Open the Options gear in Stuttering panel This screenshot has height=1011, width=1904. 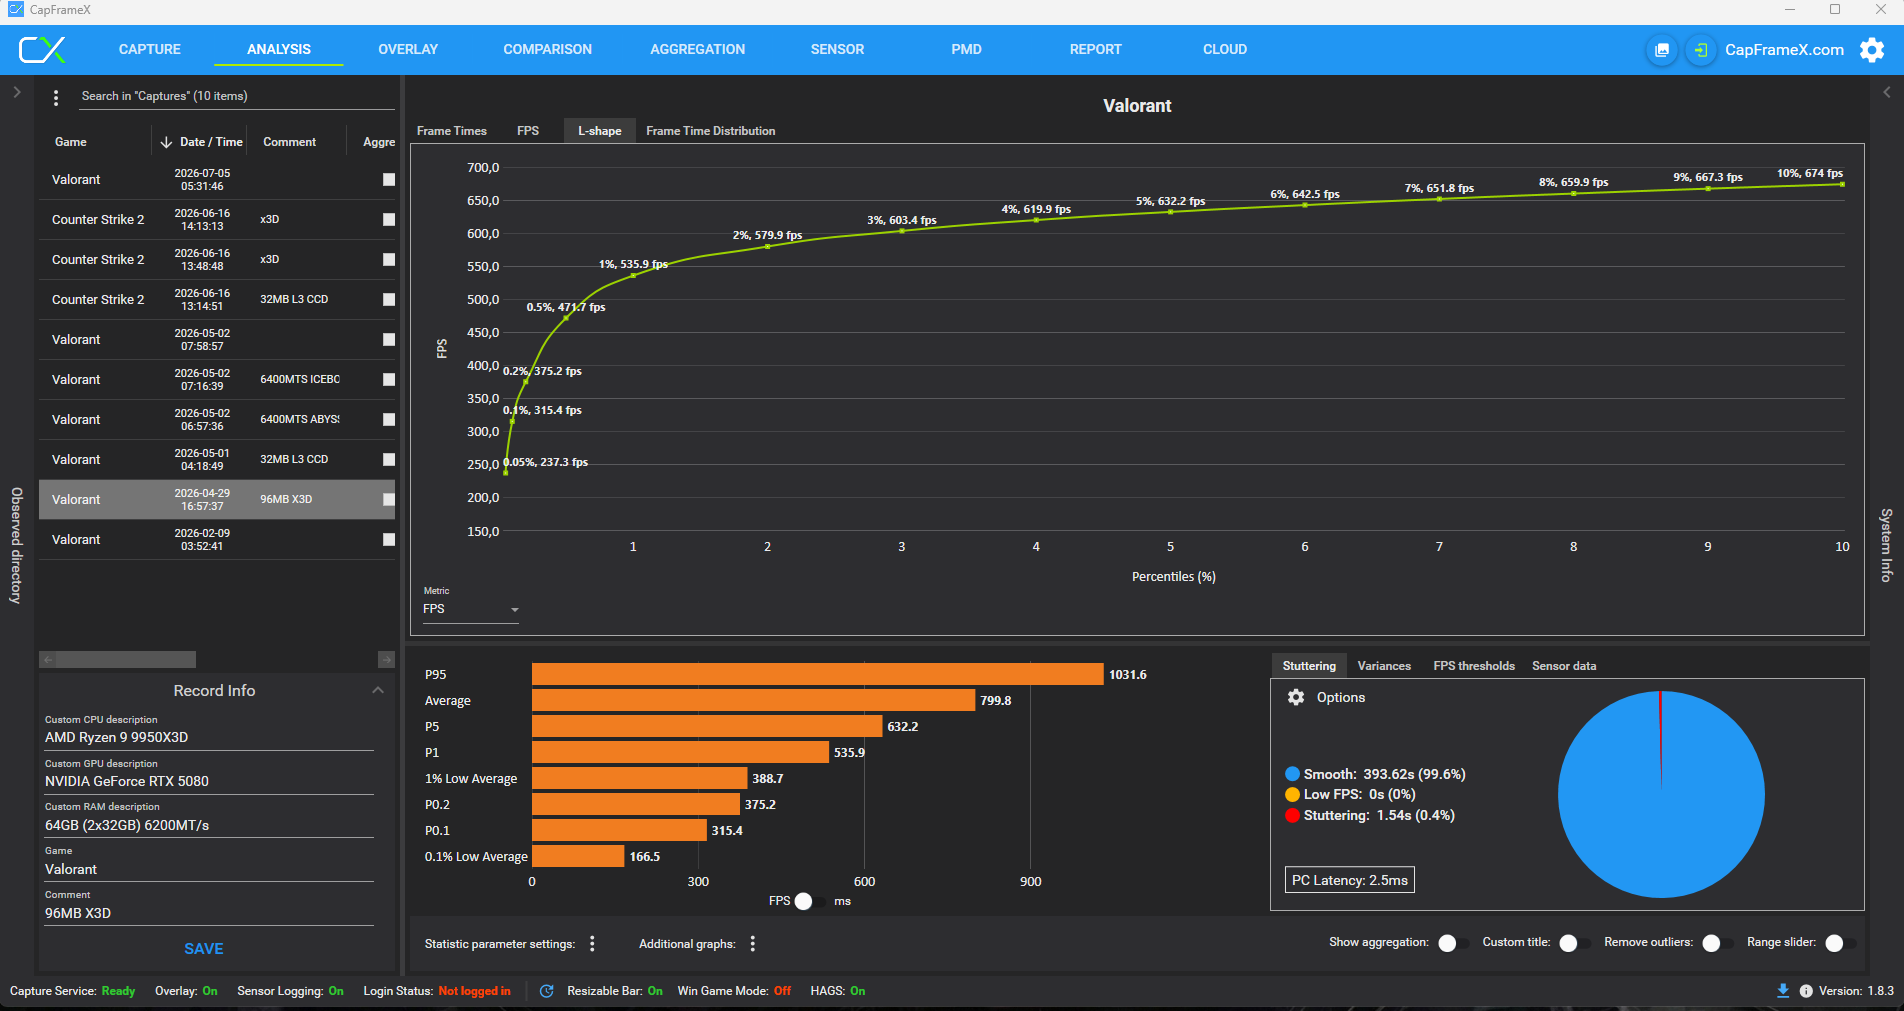1296,697
